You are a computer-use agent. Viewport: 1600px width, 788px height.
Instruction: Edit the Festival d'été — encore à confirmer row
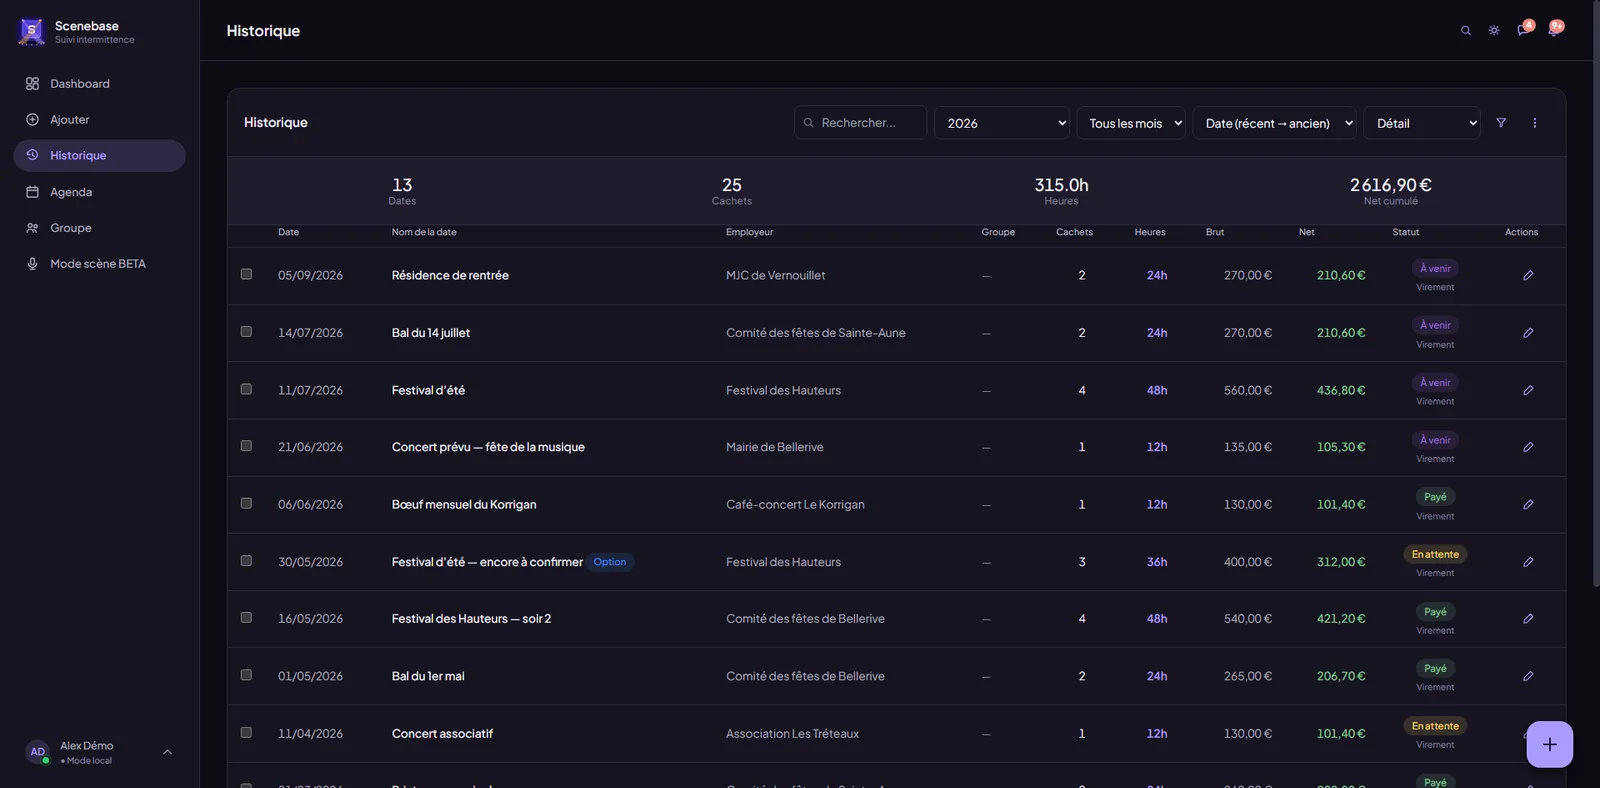click(x=1528, y=562)
